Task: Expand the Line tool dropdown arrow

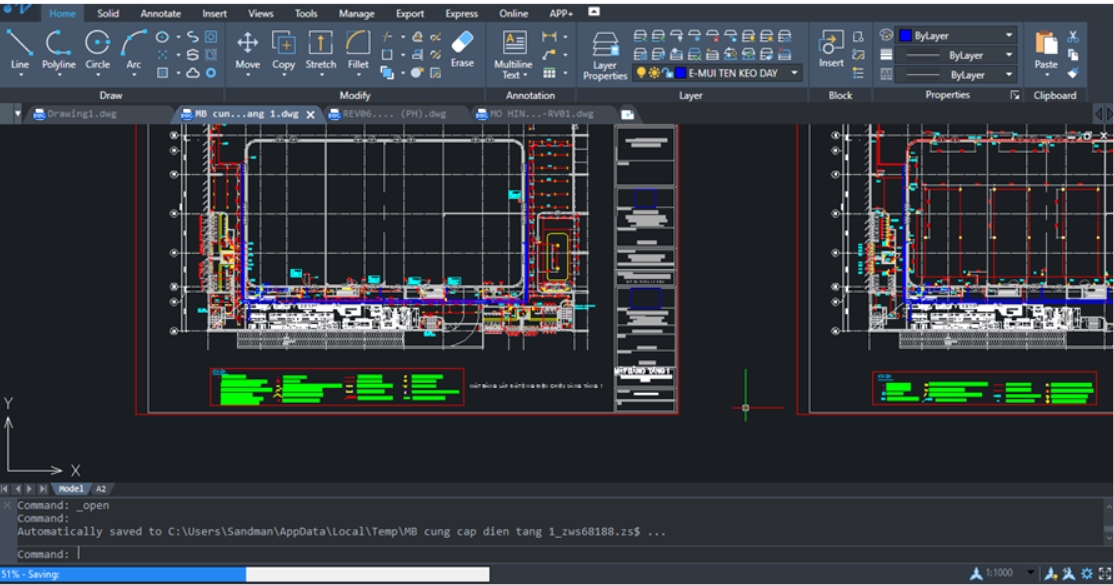Action: [19, 74]
